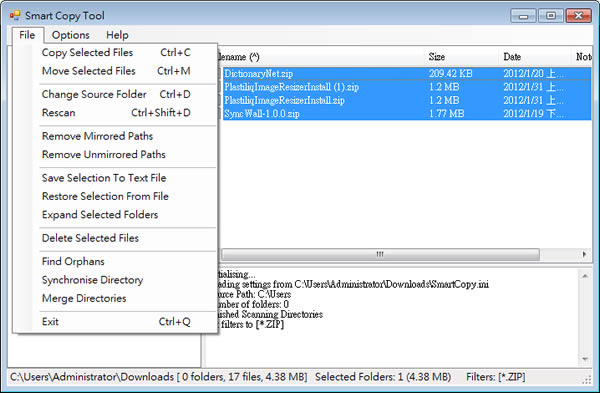Choose Delete Selected Files

click(x=116, y=238)
